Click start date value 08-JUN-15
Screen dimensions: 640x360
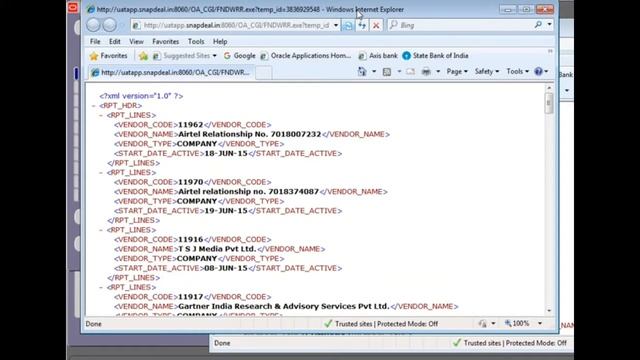click(x=226, y=268)
